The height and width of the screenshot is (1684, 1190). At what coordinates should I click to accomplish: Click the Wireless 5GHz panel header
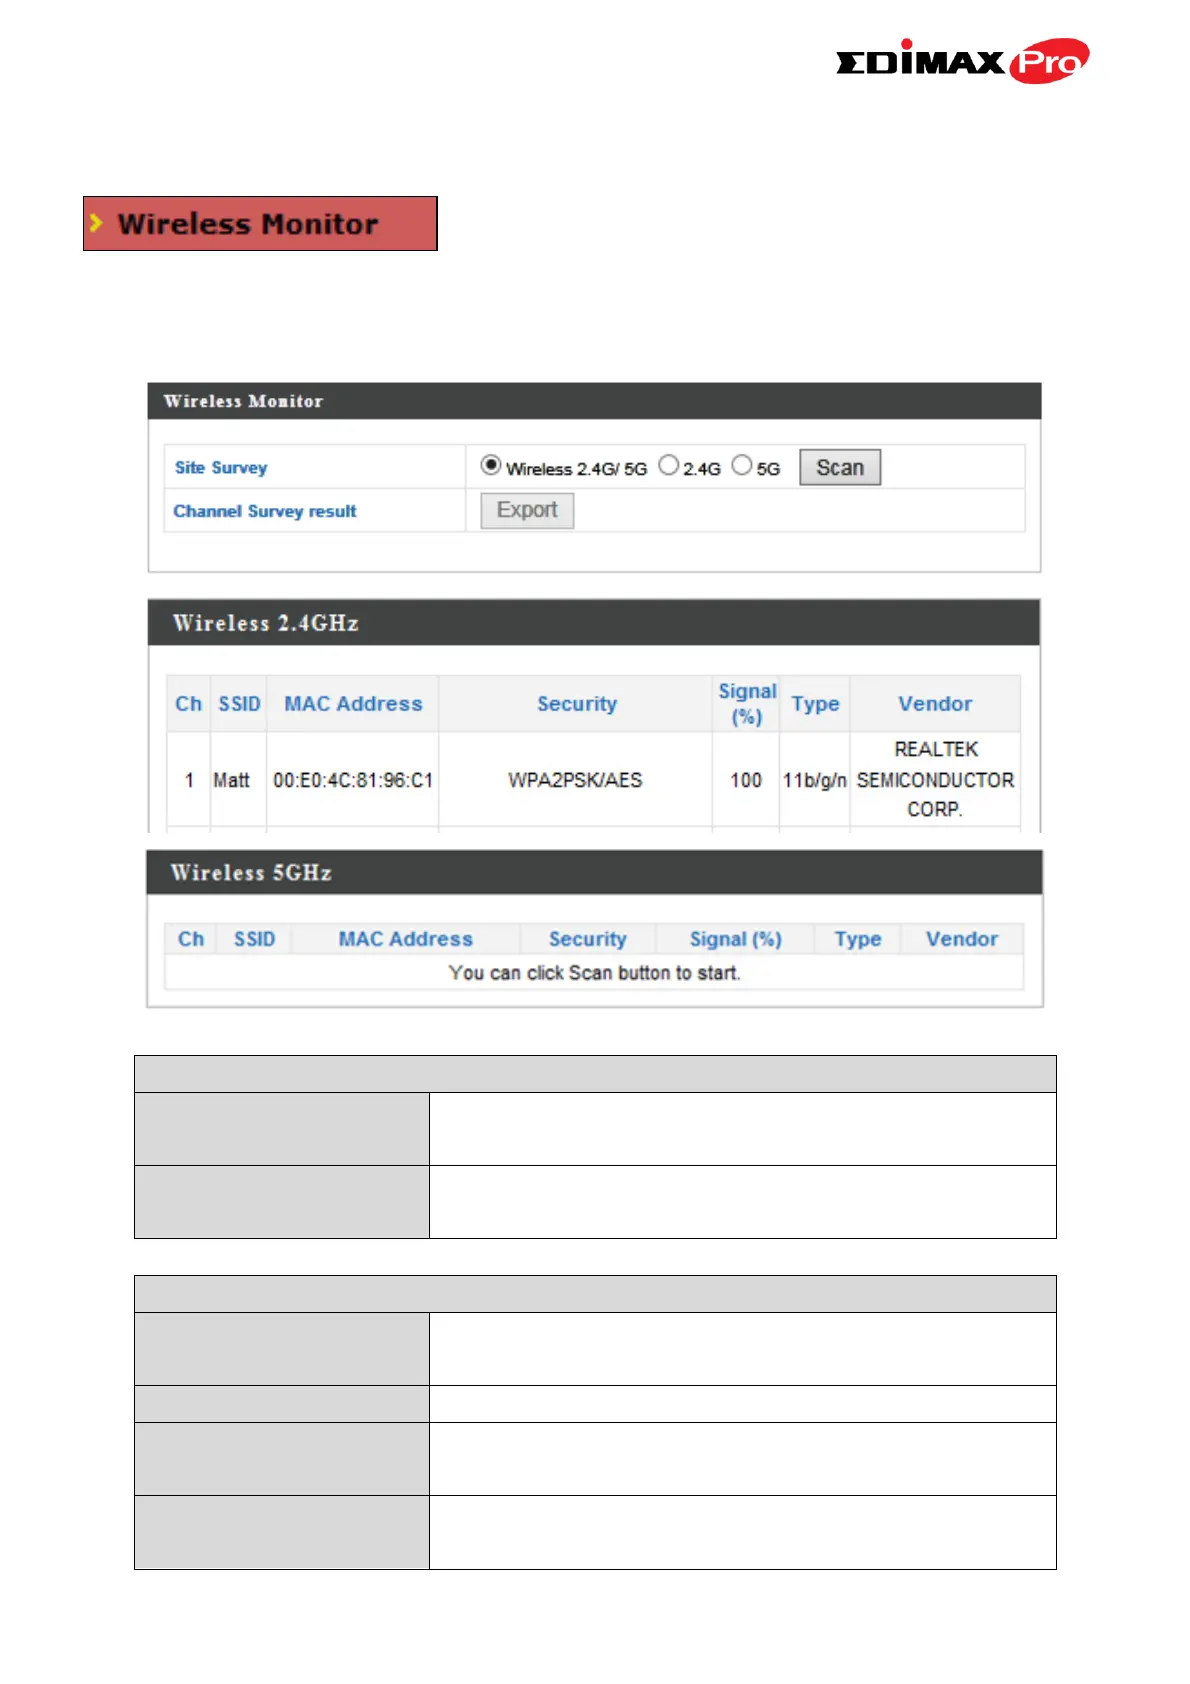click(594, 872)
